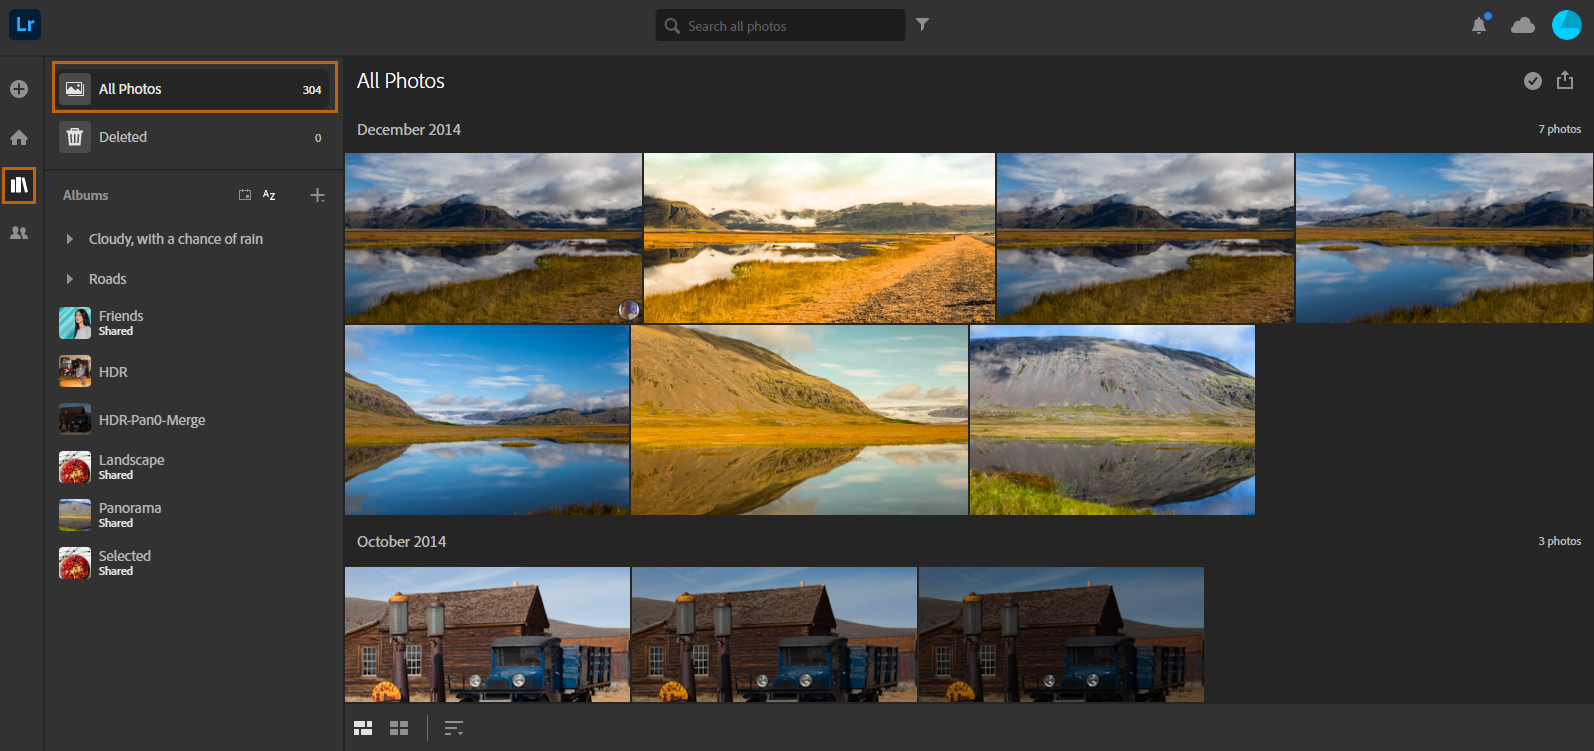The width and height of the screenshot is (1594, 751).
Task: Select the middle October 2014 truck photo
Action: coord(774,635)
